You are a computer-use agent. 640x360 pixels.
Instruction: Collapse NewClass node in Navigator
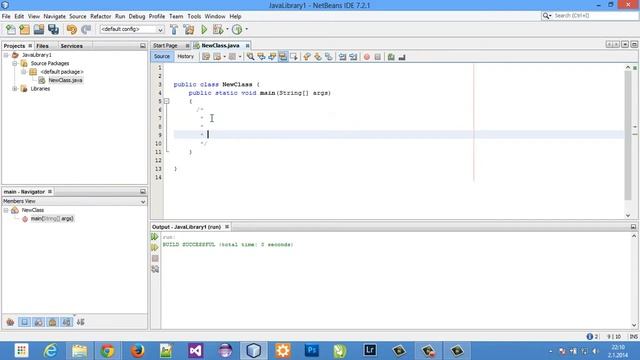6,210
